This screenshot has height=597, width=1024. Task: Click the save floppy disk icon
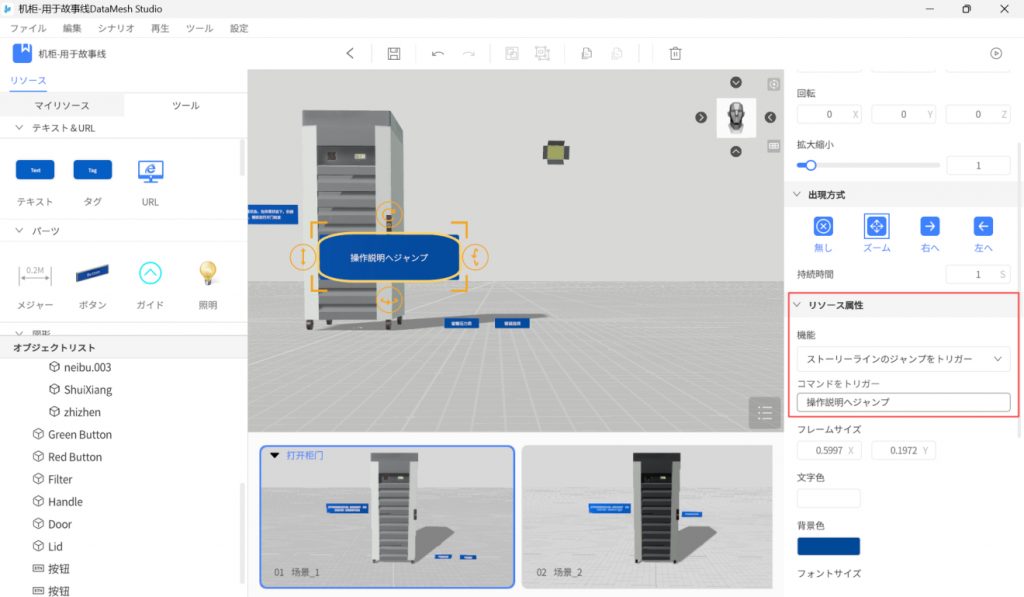click(x=394, y=53)
